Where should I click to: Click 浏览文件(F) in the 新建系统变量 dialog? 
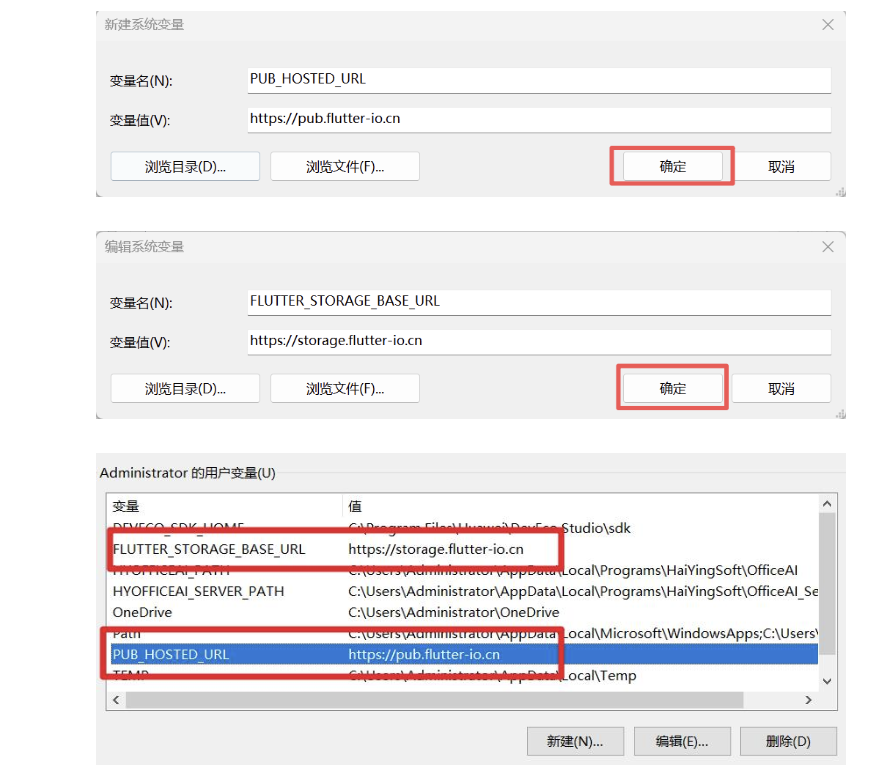(345, 166)
